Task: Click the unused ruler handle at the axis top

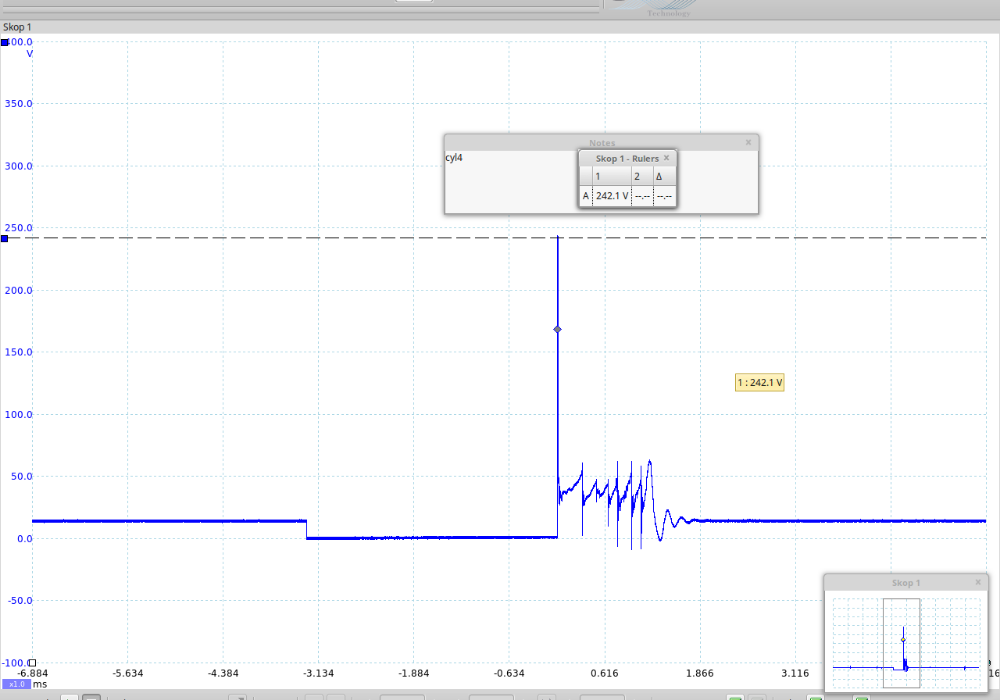Action: [x=5, y=42]
